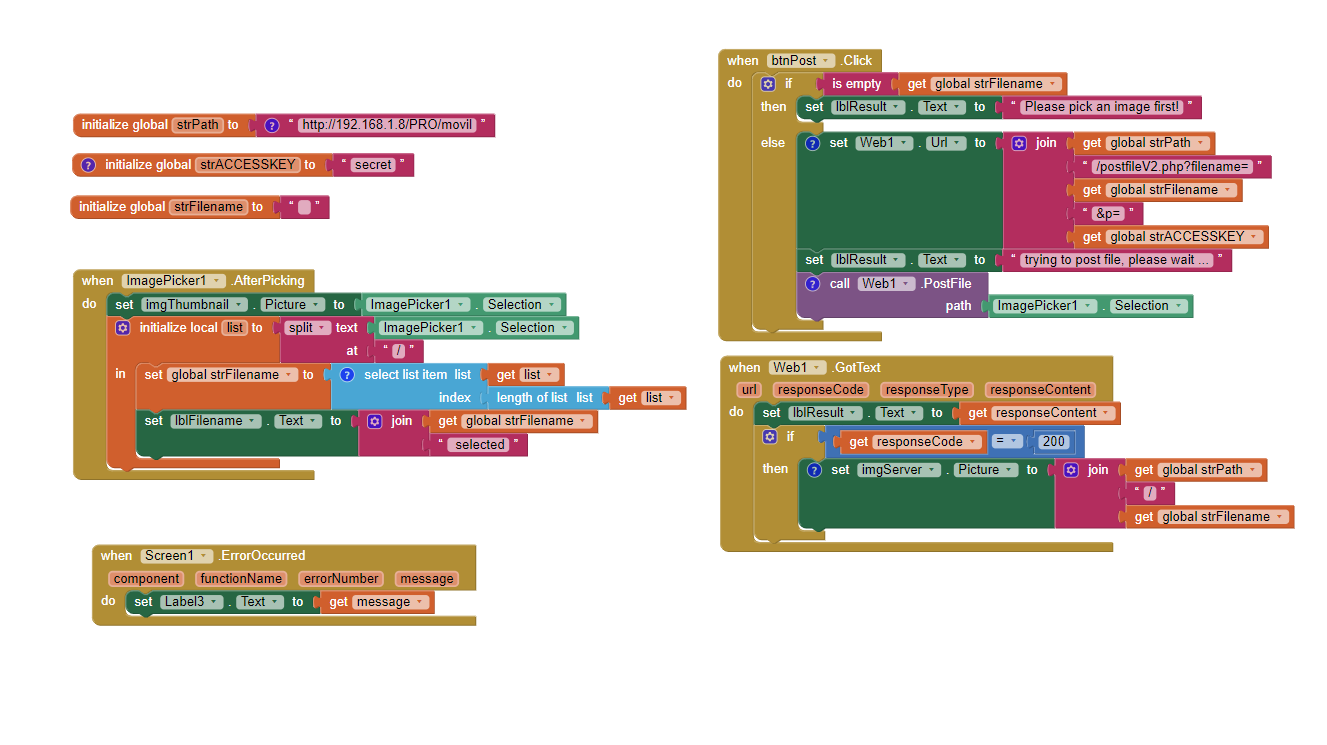The image size is (1327, 745).
Task: Open mutator gear on btnPost if block
Action: (x=768, y=84)
